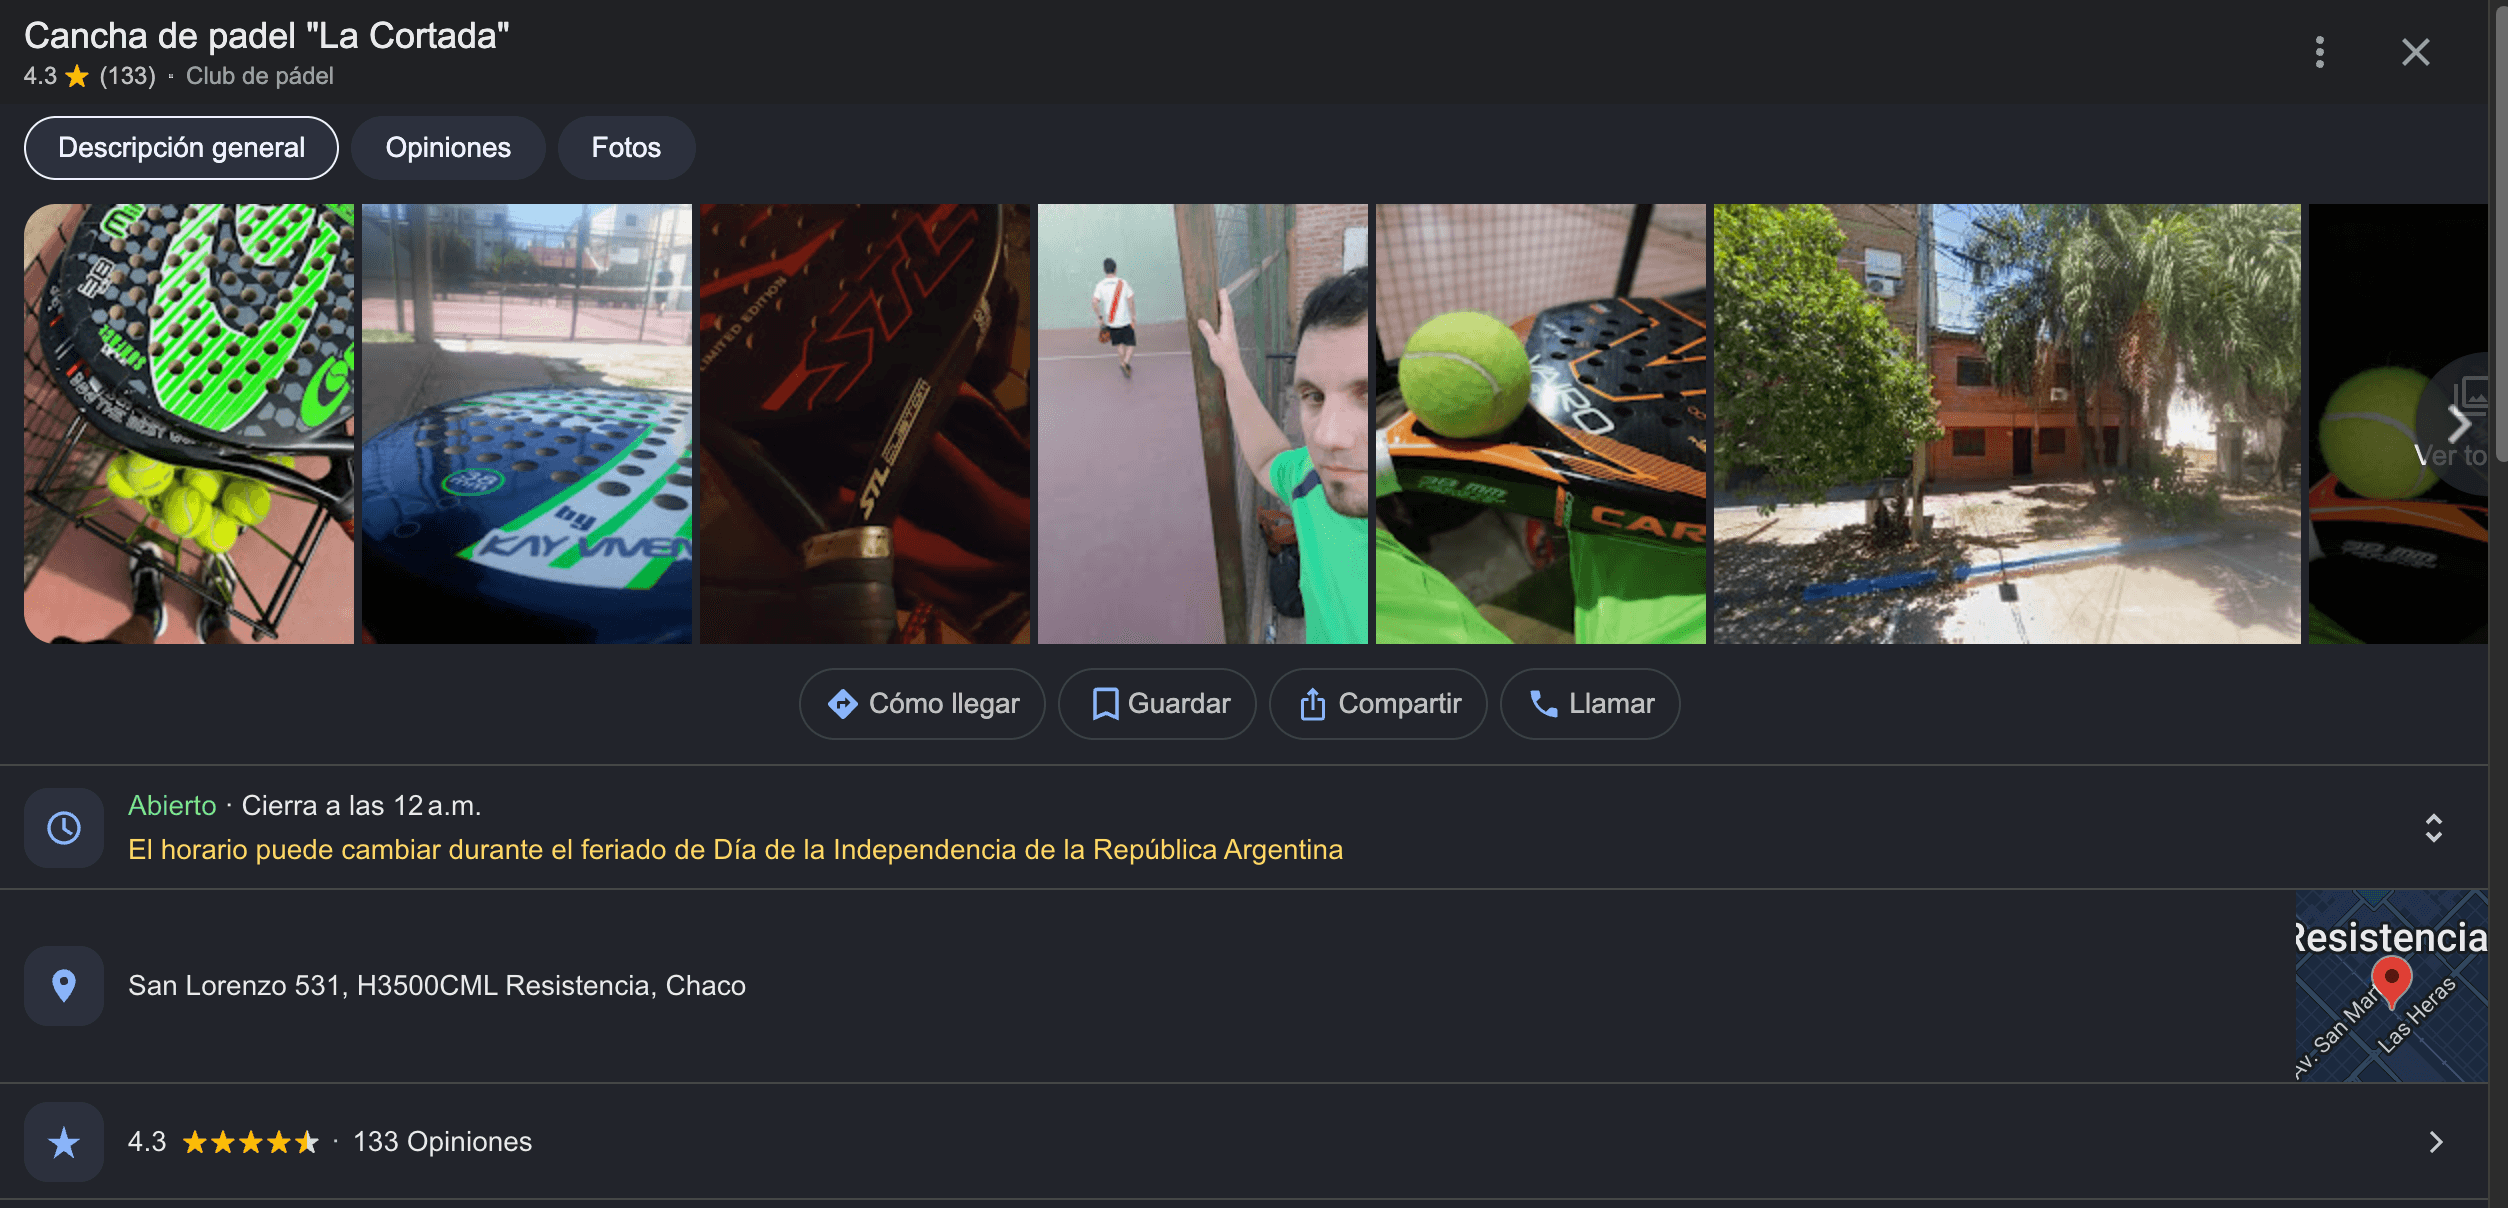Open the 133 Opiniones reviews row
This screenshot has width=2508, height=1208.
click(1244, 1142)
